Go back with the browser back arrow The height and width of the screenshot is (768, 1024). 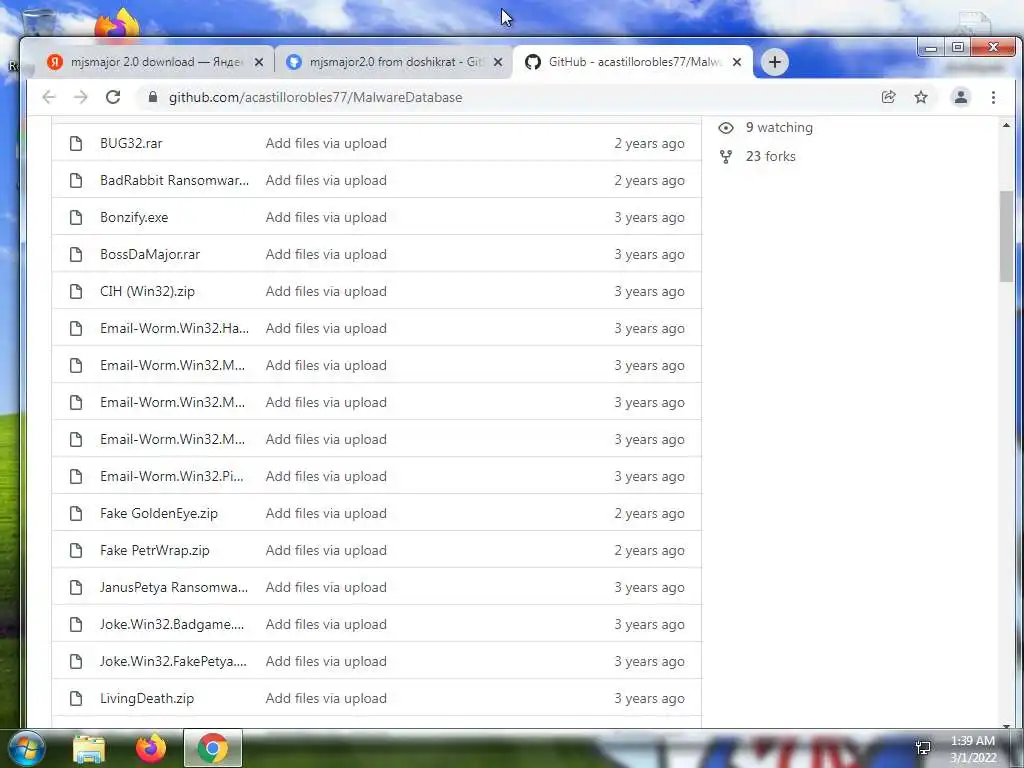coord(49,97)
